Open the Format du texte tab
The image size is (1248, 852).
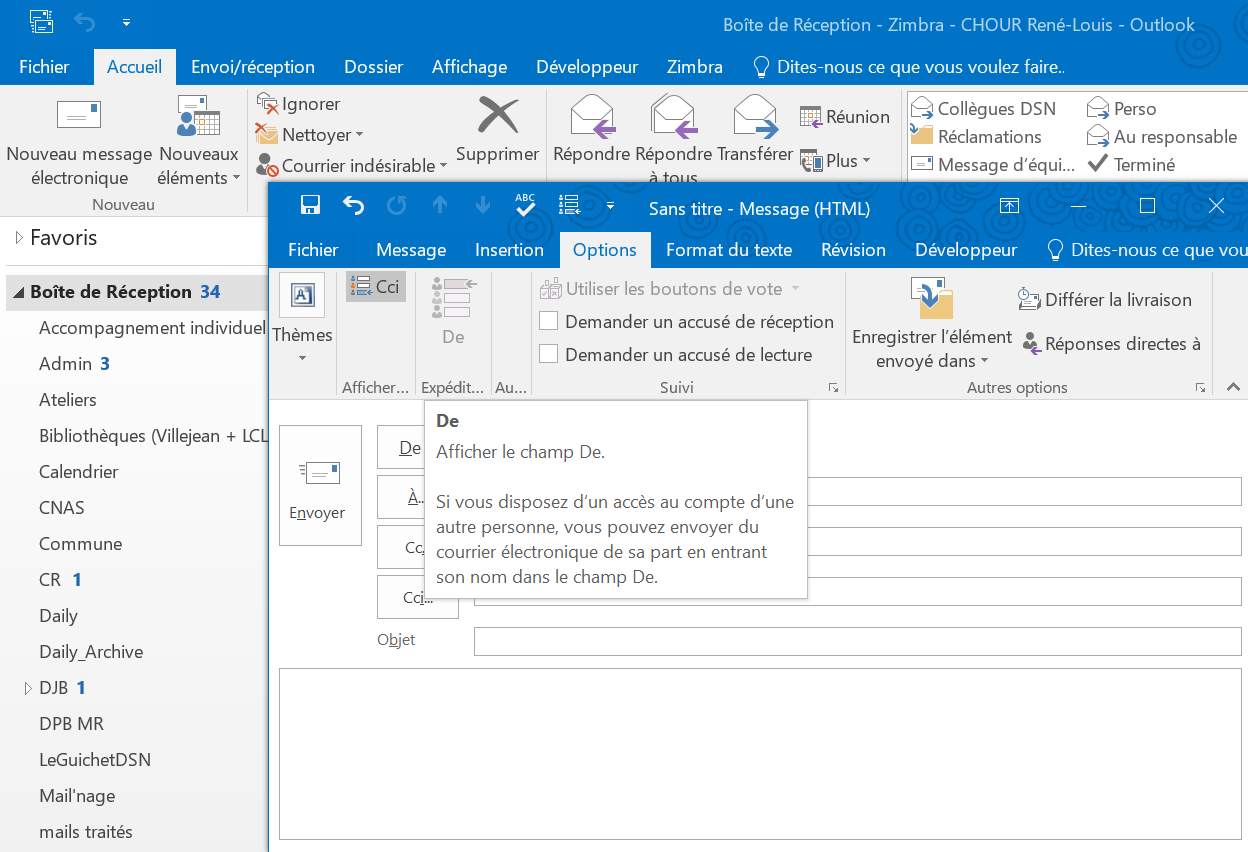pos(728,250)
